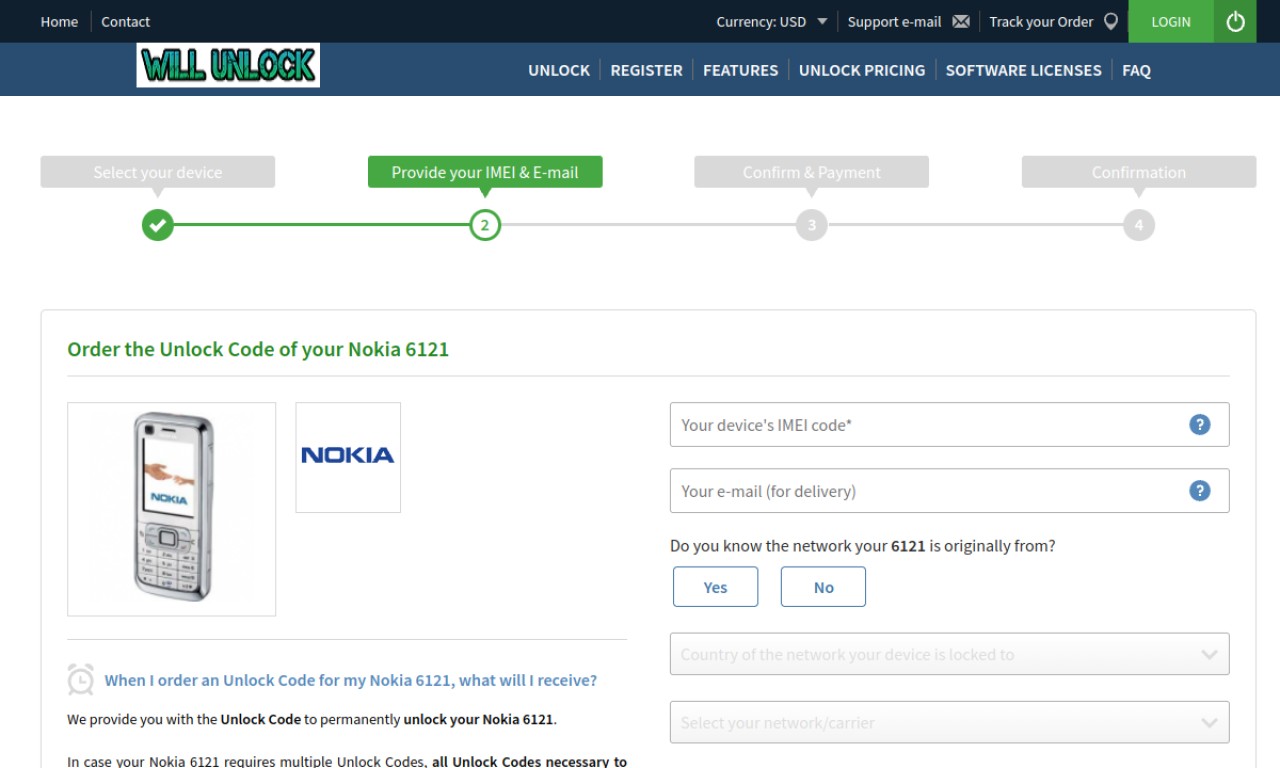Click the alarm clock icon beside the question

click(80, 679)
